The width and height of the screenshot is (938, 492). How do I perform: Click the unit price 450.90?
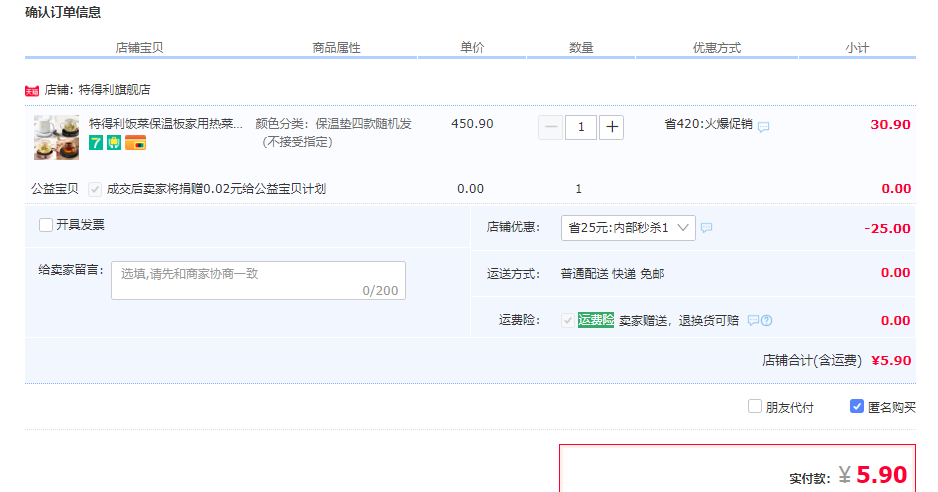pos(472,124)
